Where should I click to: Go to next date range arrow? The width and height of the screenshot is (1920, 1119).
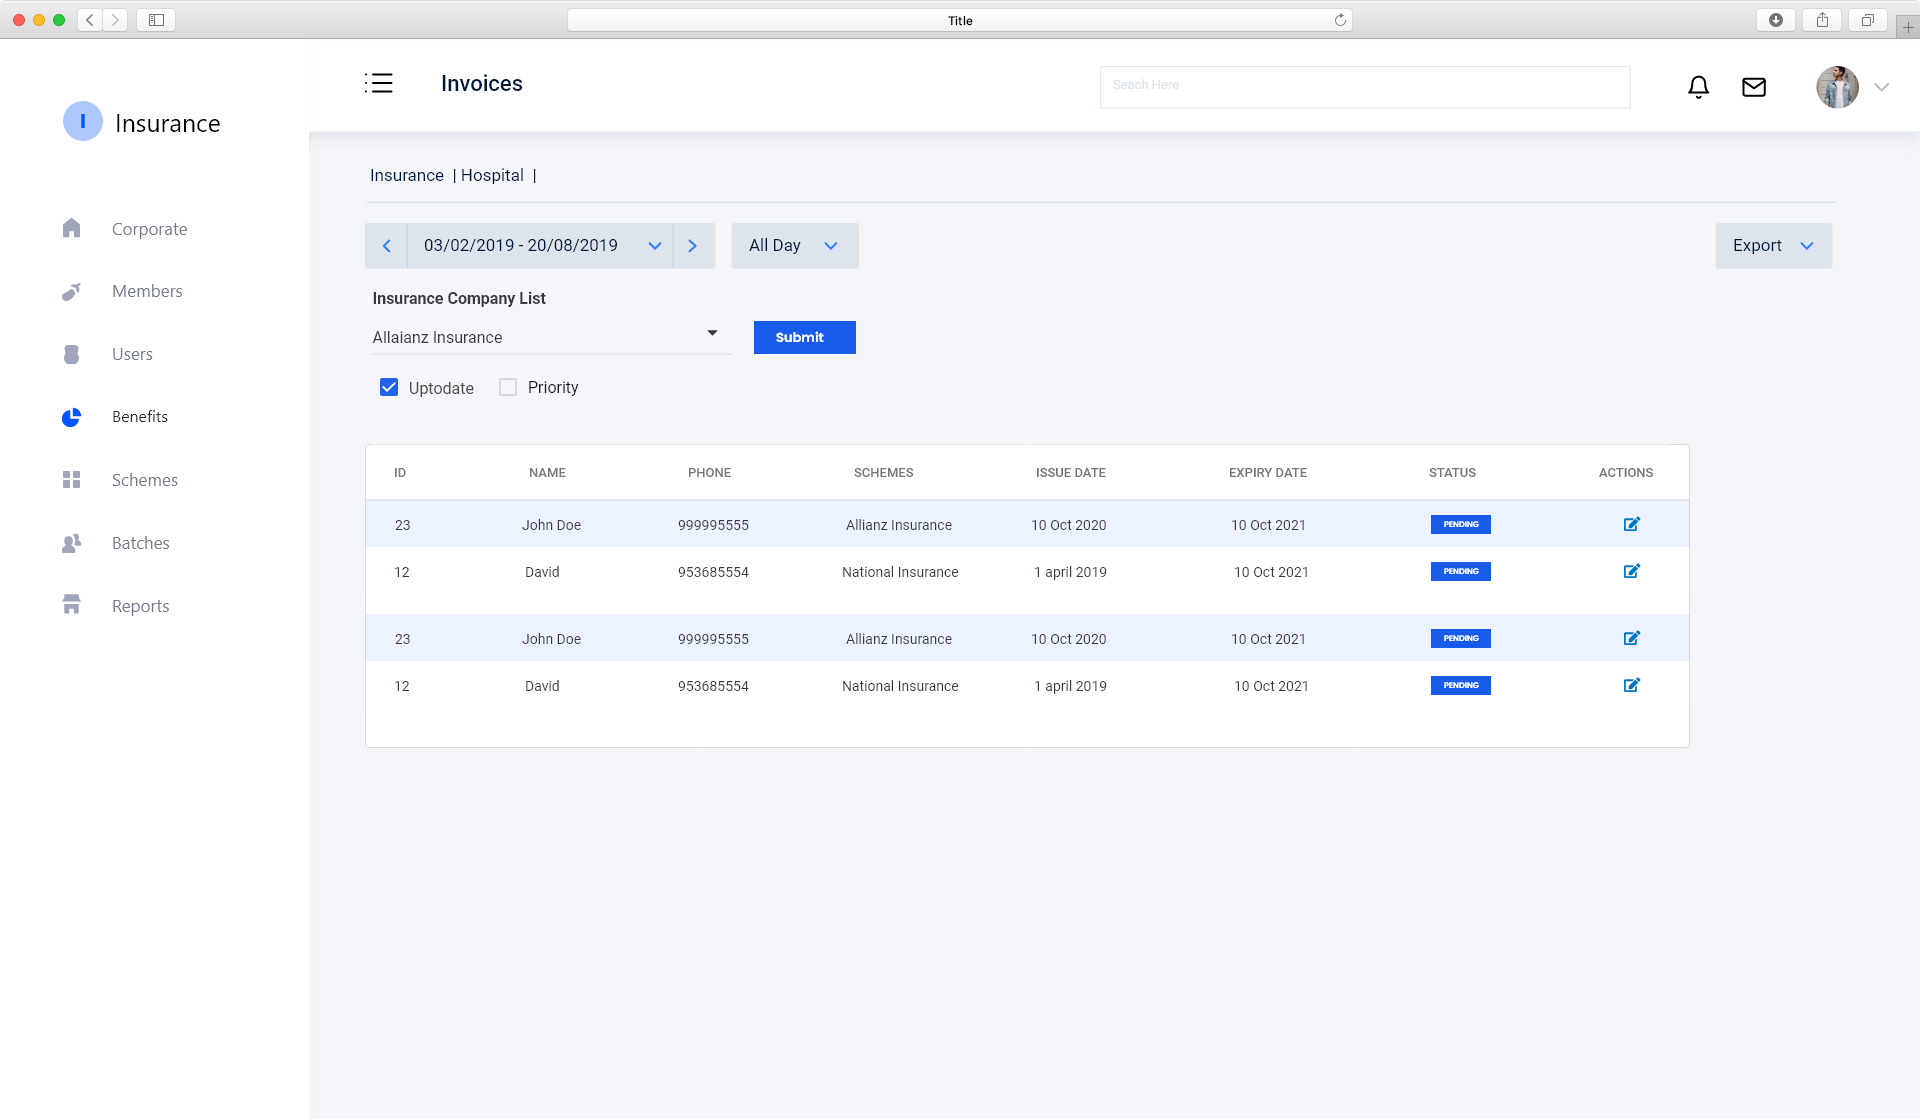pyautogui.click(x=693, y=245)
